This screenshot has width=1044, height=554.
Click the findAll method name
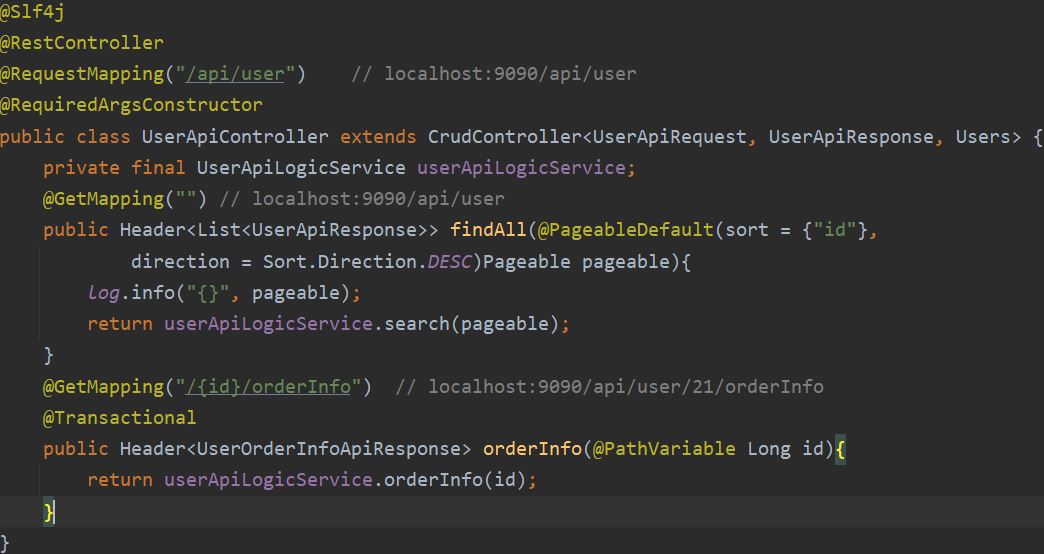[x=488, y=230]
